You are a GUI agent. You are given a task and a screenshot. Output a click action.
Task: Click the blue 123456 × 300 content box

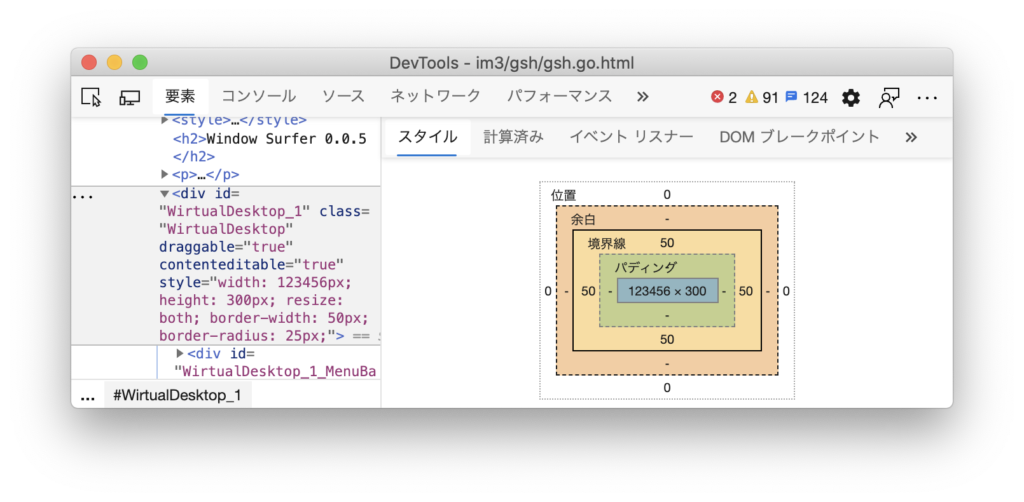tap(667, 291)
